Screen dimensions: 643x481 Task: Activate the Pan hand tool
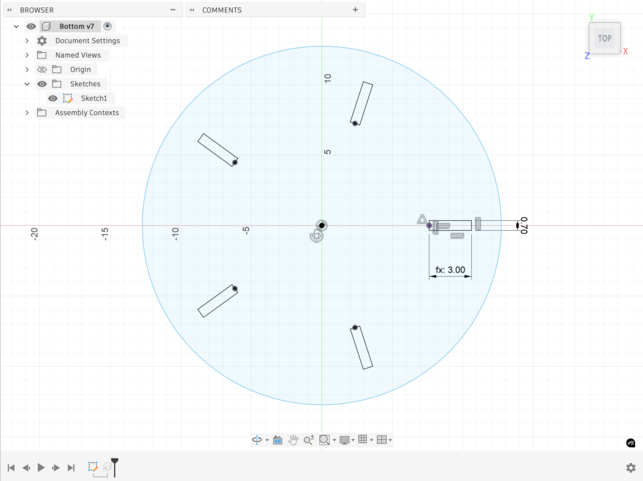click(293, 440)
